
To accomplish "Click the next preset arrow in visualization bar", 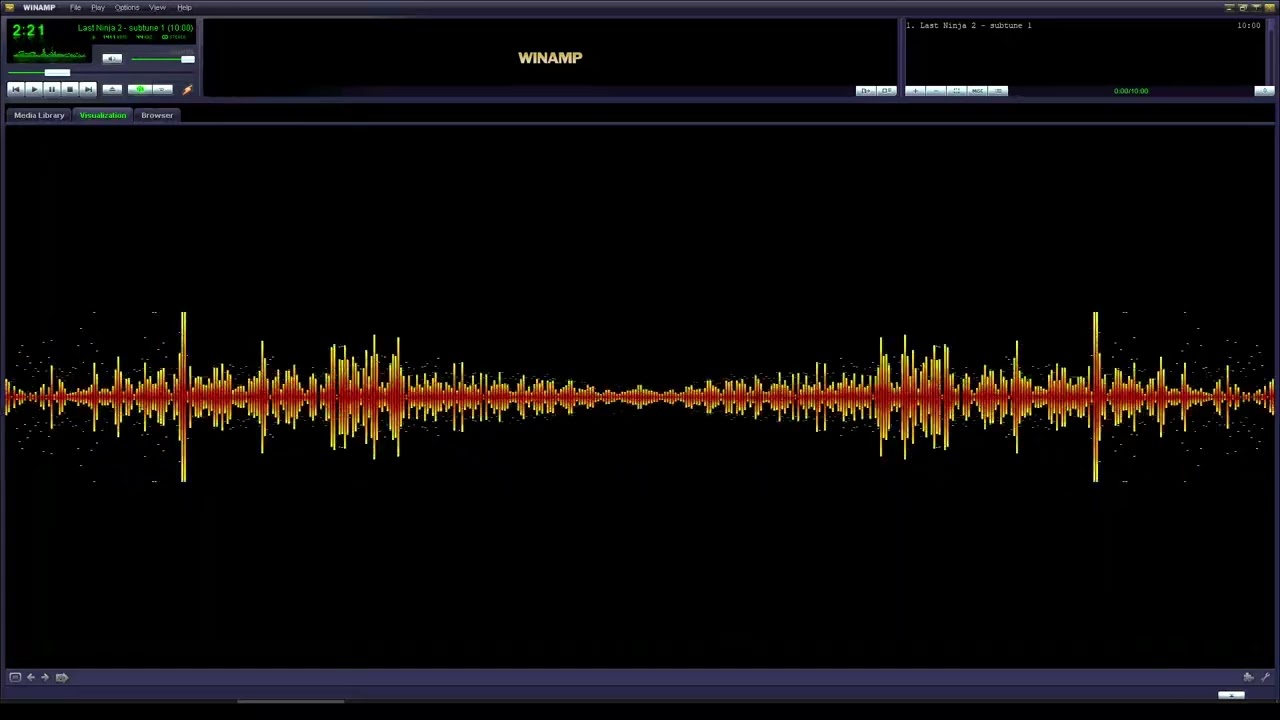I will [x=45, y=677].
